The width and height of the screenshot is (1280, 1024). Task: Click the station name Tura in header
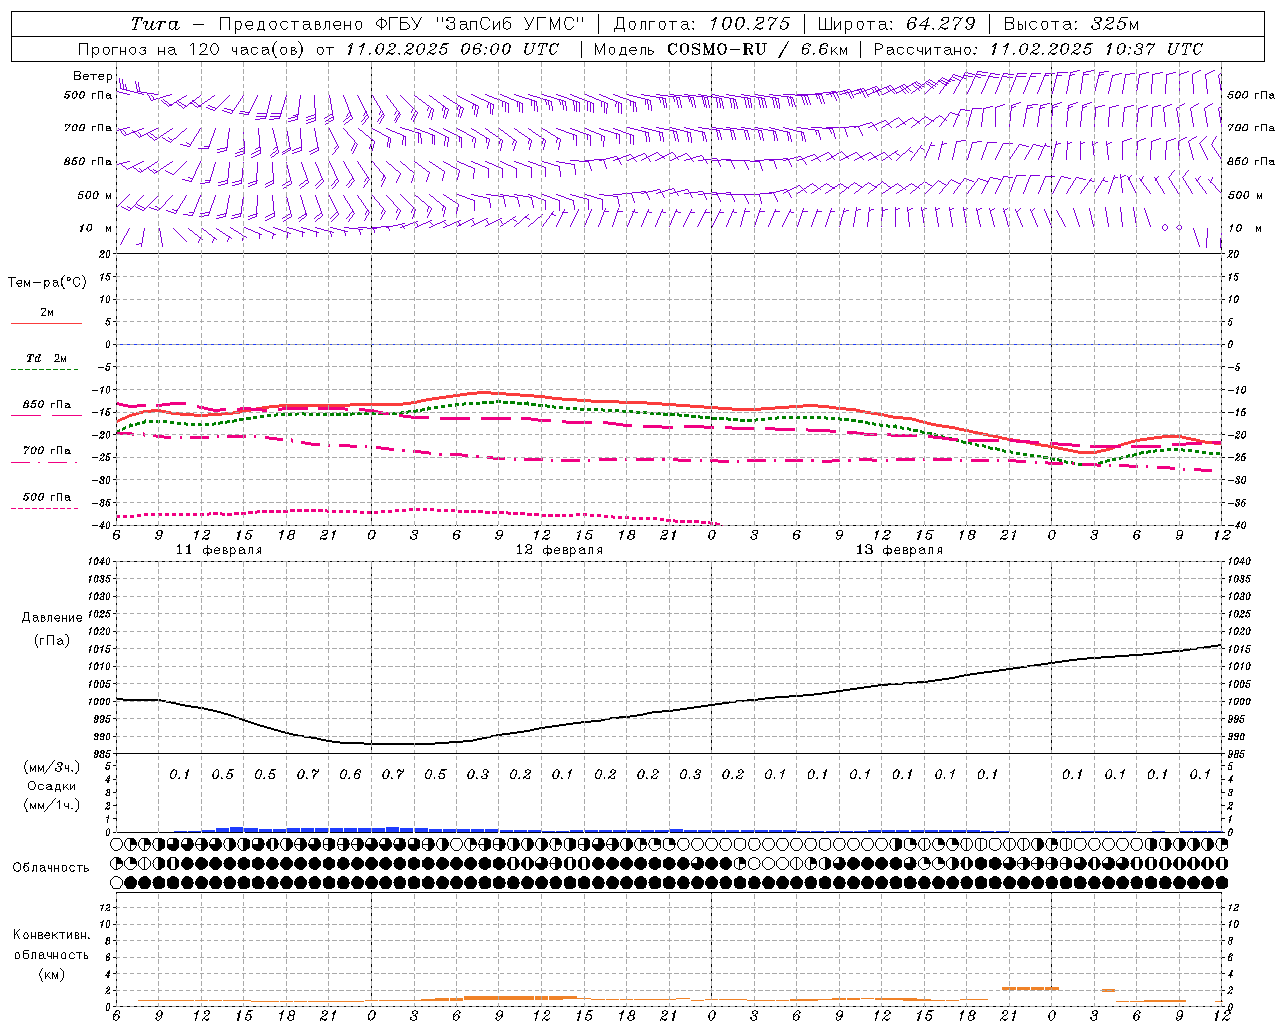[x=155, y=24]
